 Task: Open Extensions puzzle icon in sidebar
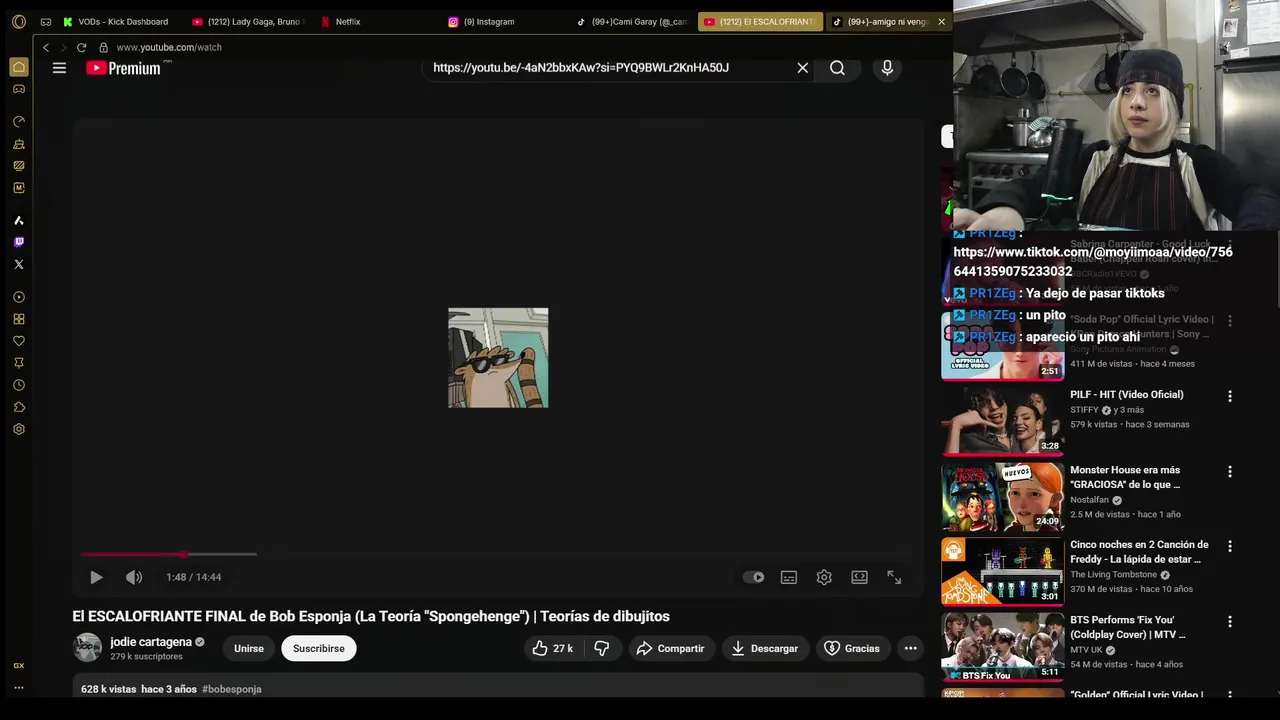point(18,407)
